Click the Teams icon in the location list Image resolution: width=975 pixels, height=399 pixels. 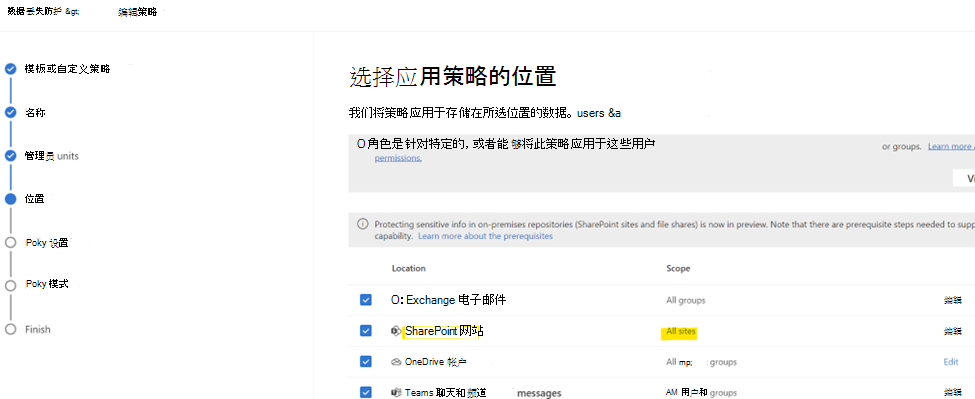point(395,392)
